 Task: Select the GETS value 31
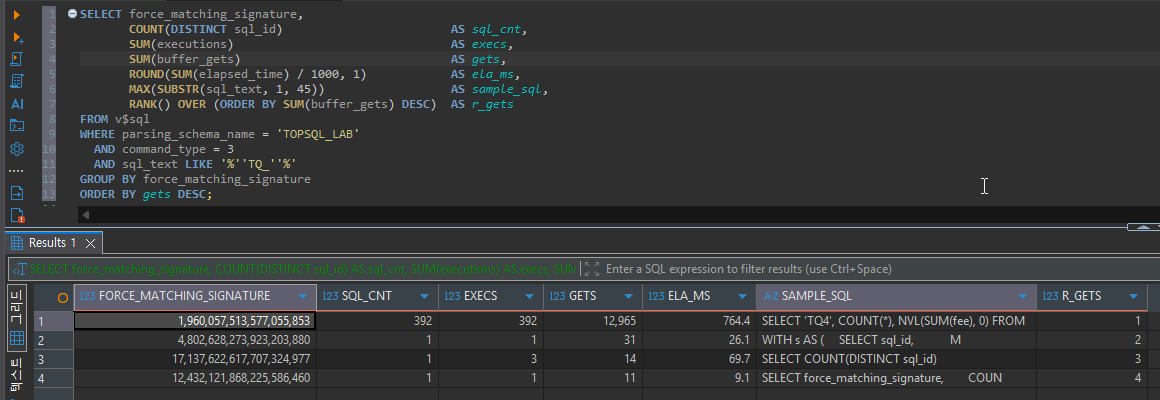click(x=593, y=340)
